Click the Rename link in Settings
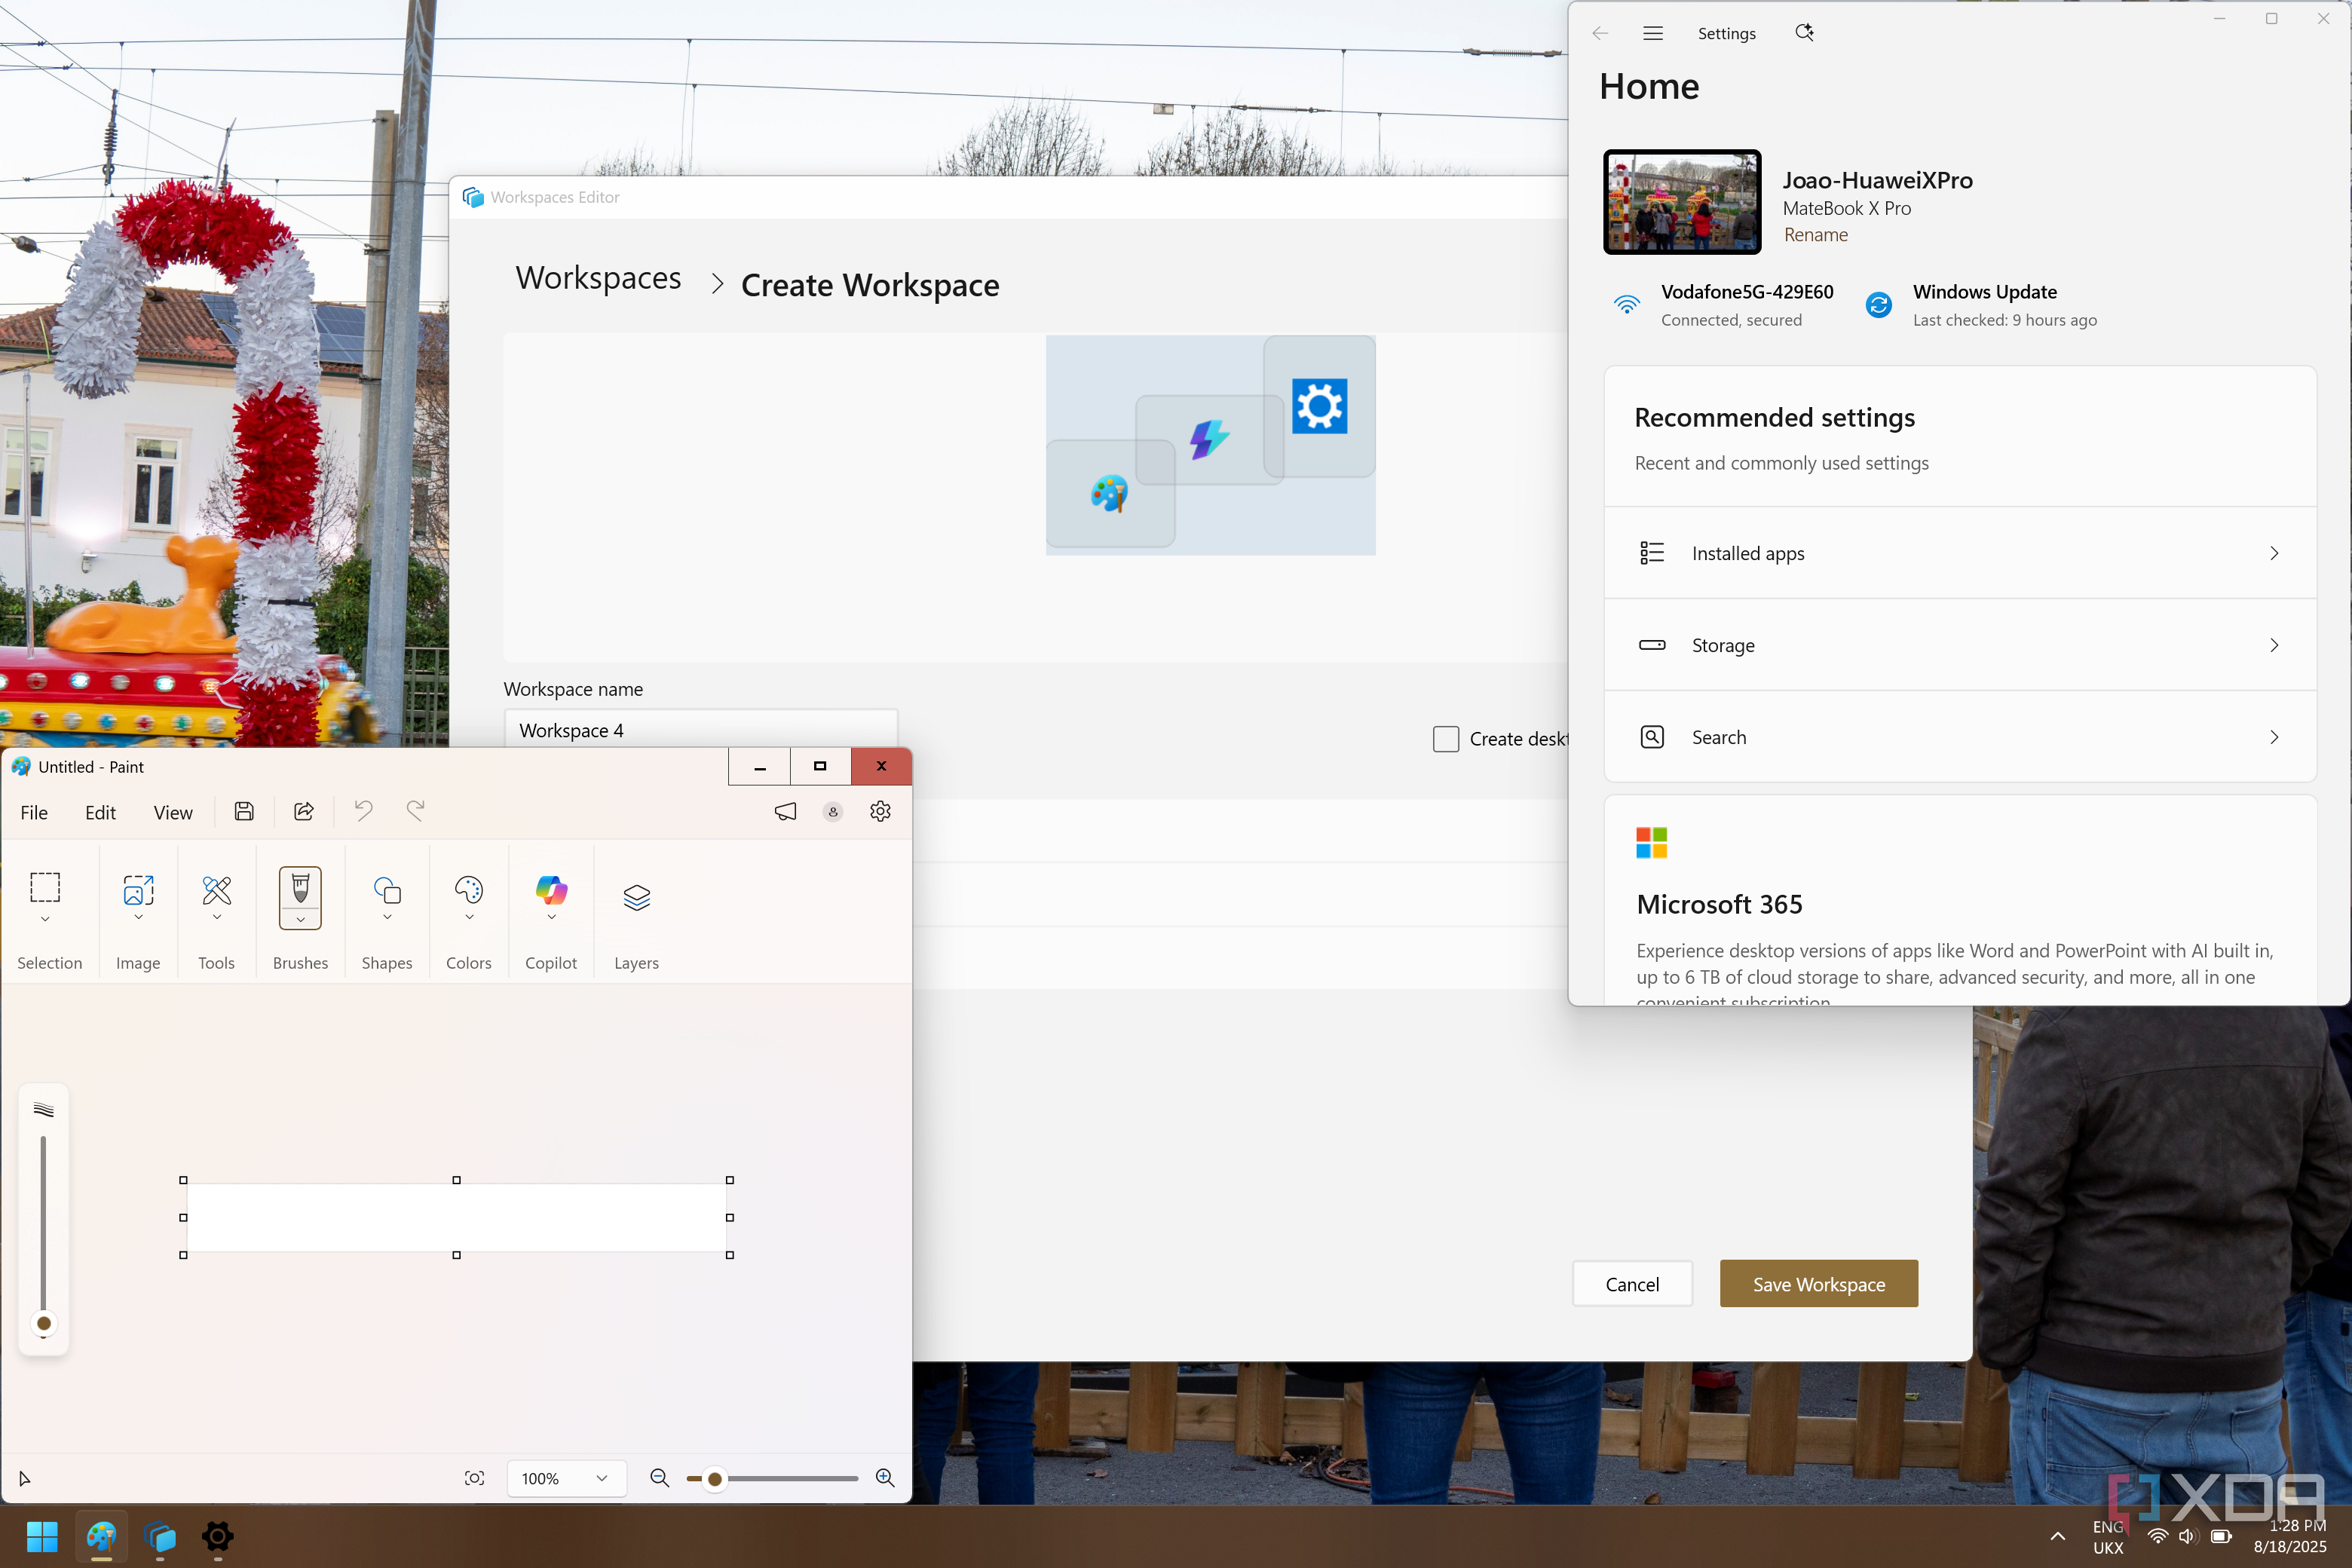 point(1816,235)
